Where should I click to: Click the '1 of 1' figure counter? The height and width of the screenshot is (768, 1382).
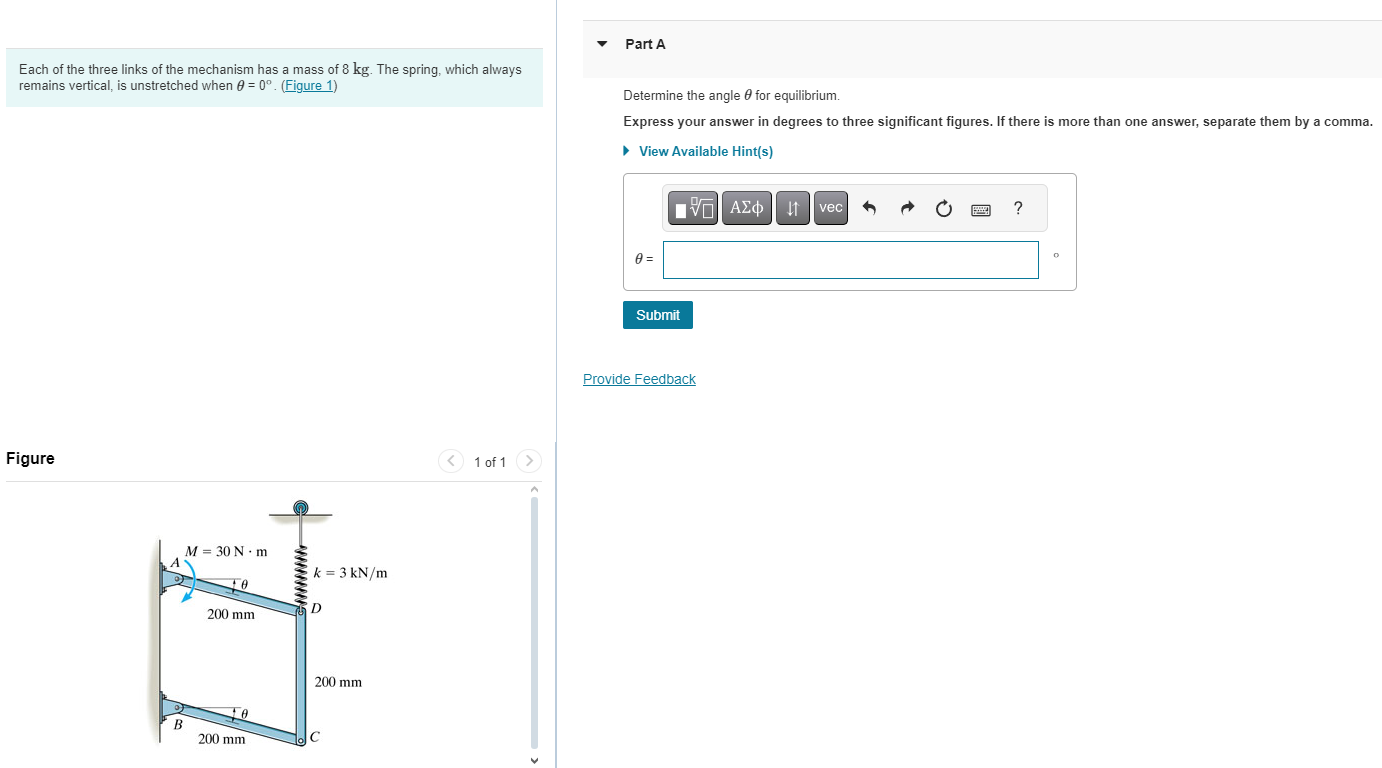pos(490,462)
